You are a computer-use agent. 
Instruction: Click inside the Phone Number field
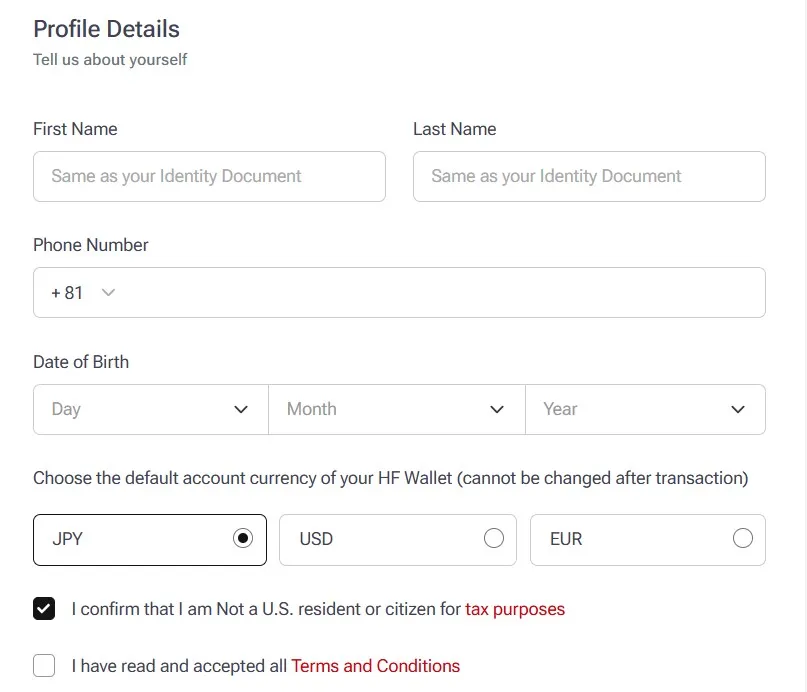coord(440,293)
